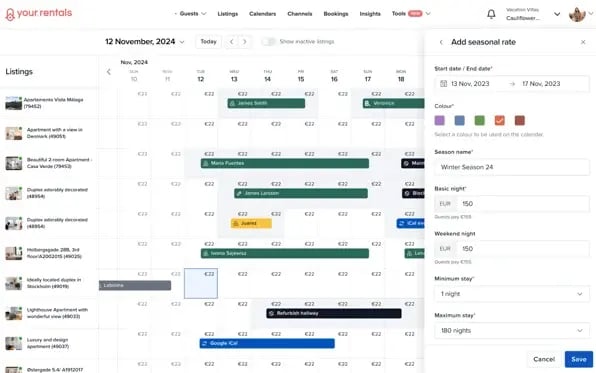Open the user profile avatar
Image resolution: width=596 pixels, height=373 pixels.
coord(577,14)
